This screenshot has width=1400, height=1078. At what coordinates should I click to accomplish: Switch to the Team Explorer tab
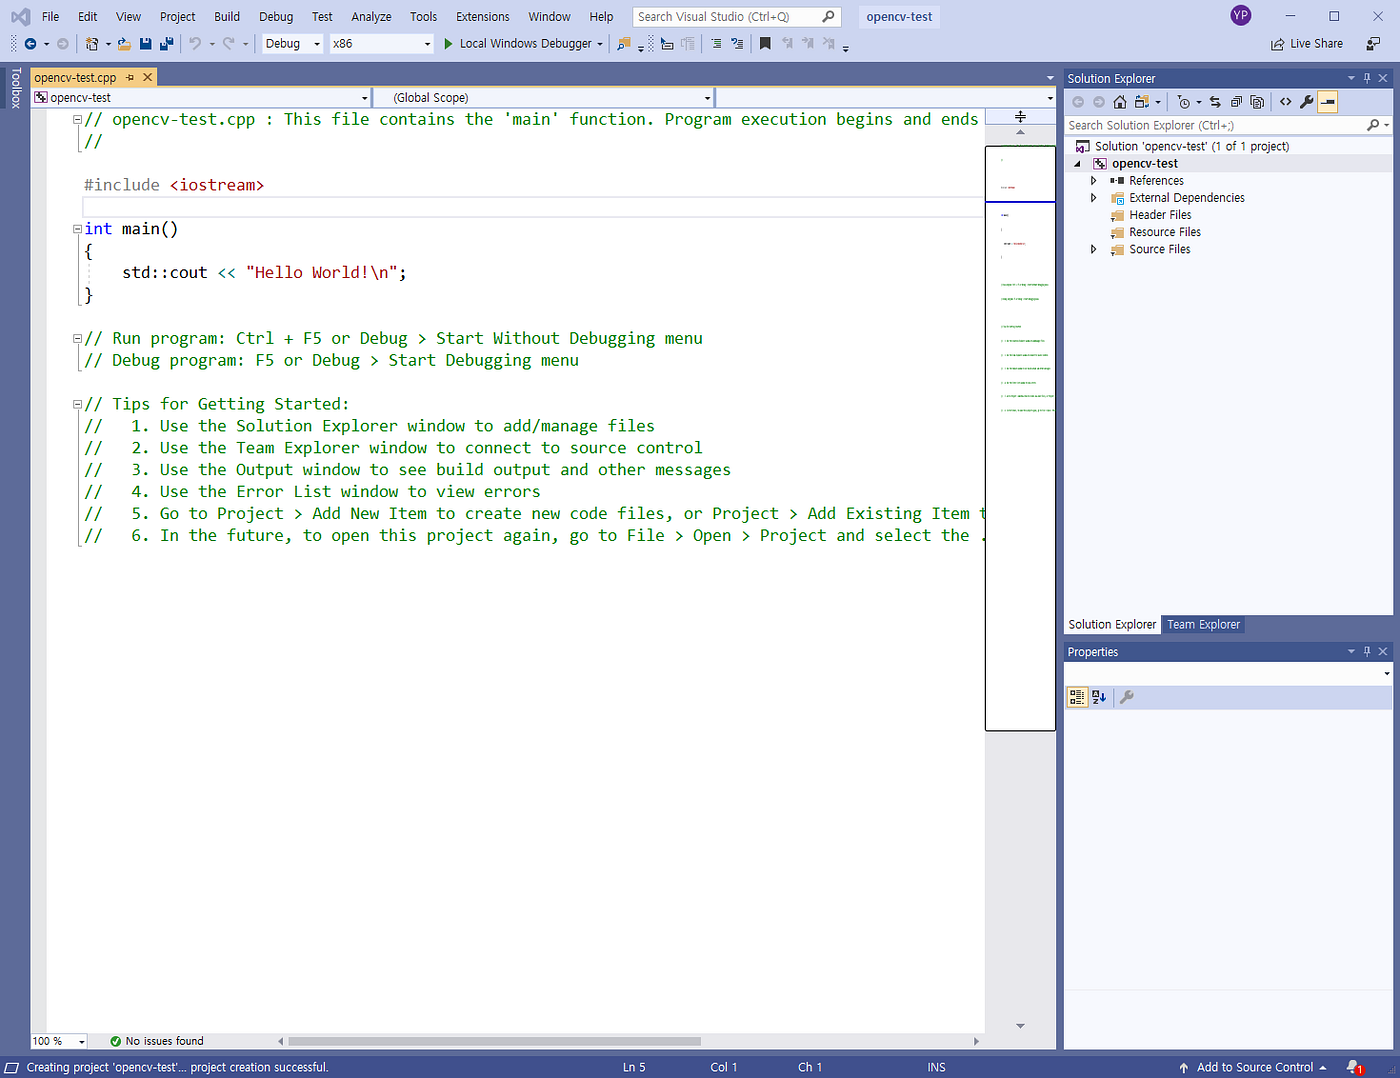click(1202, 624)
